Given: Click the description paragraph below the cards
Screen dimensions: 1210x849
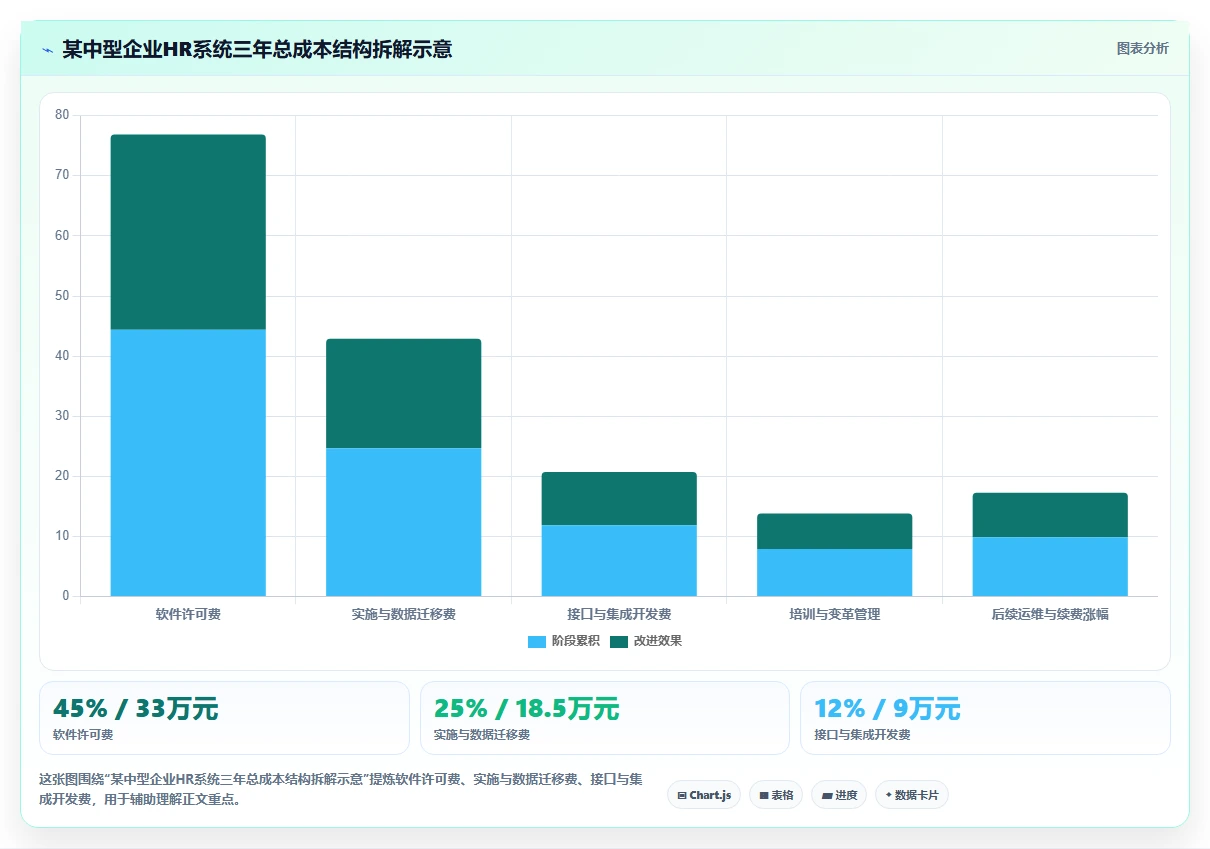Looking at the screenshot, I should (x=341, y=789).
